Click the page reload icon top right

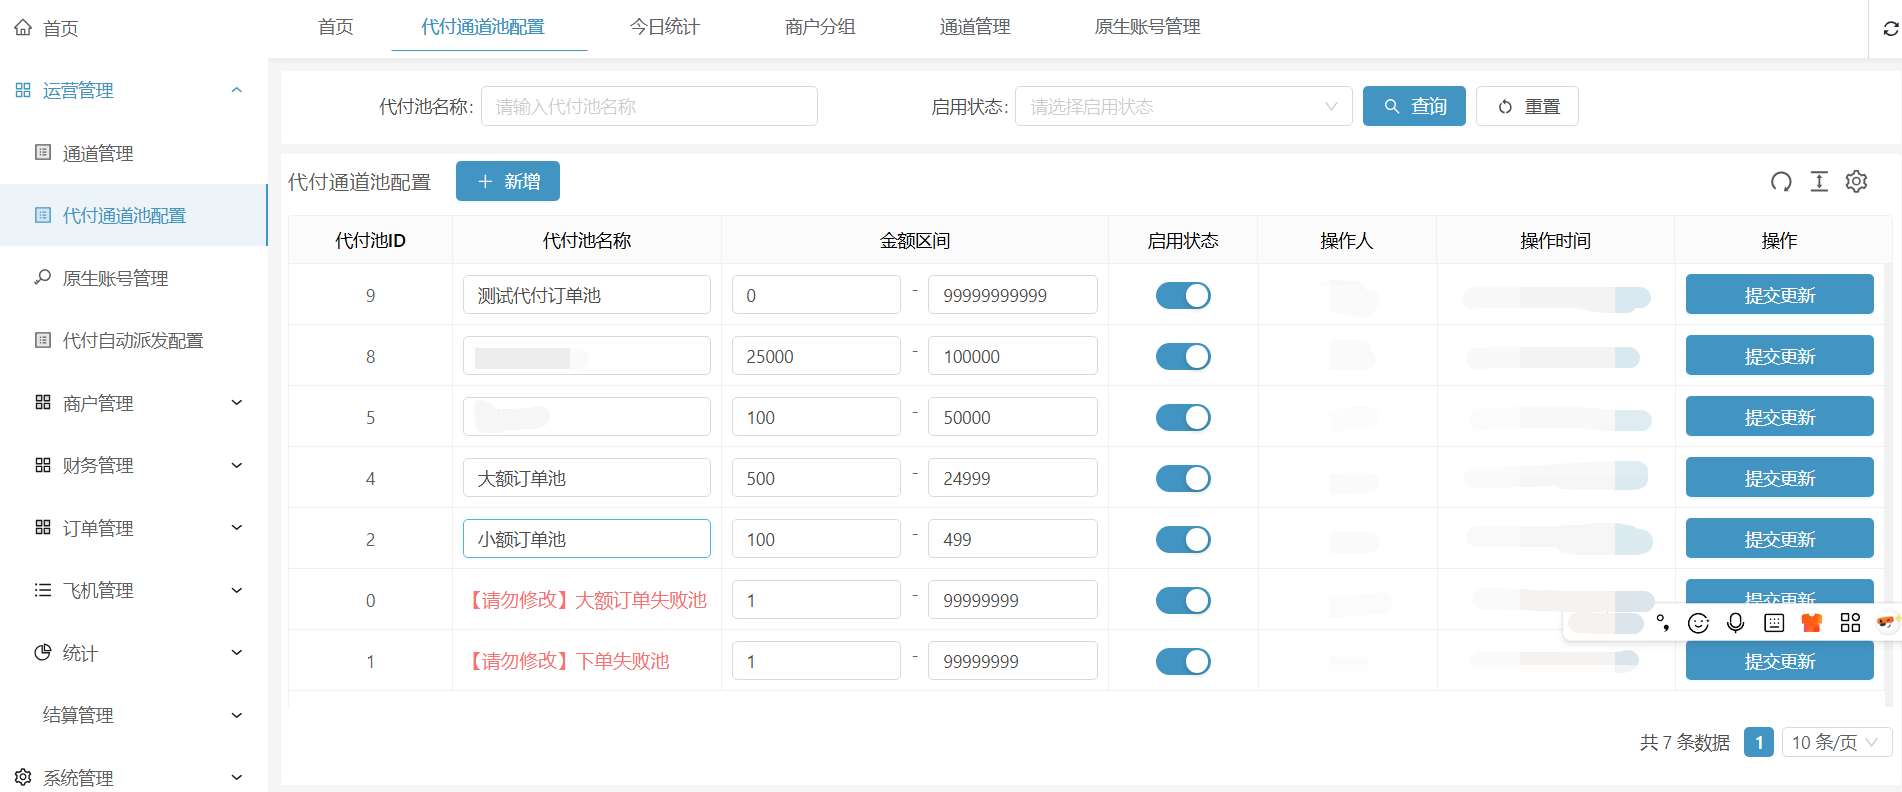(x=1890, y=29)
